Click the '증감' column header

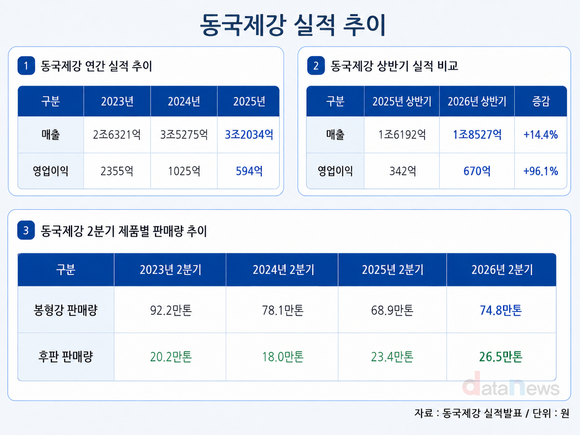(541, 101)
